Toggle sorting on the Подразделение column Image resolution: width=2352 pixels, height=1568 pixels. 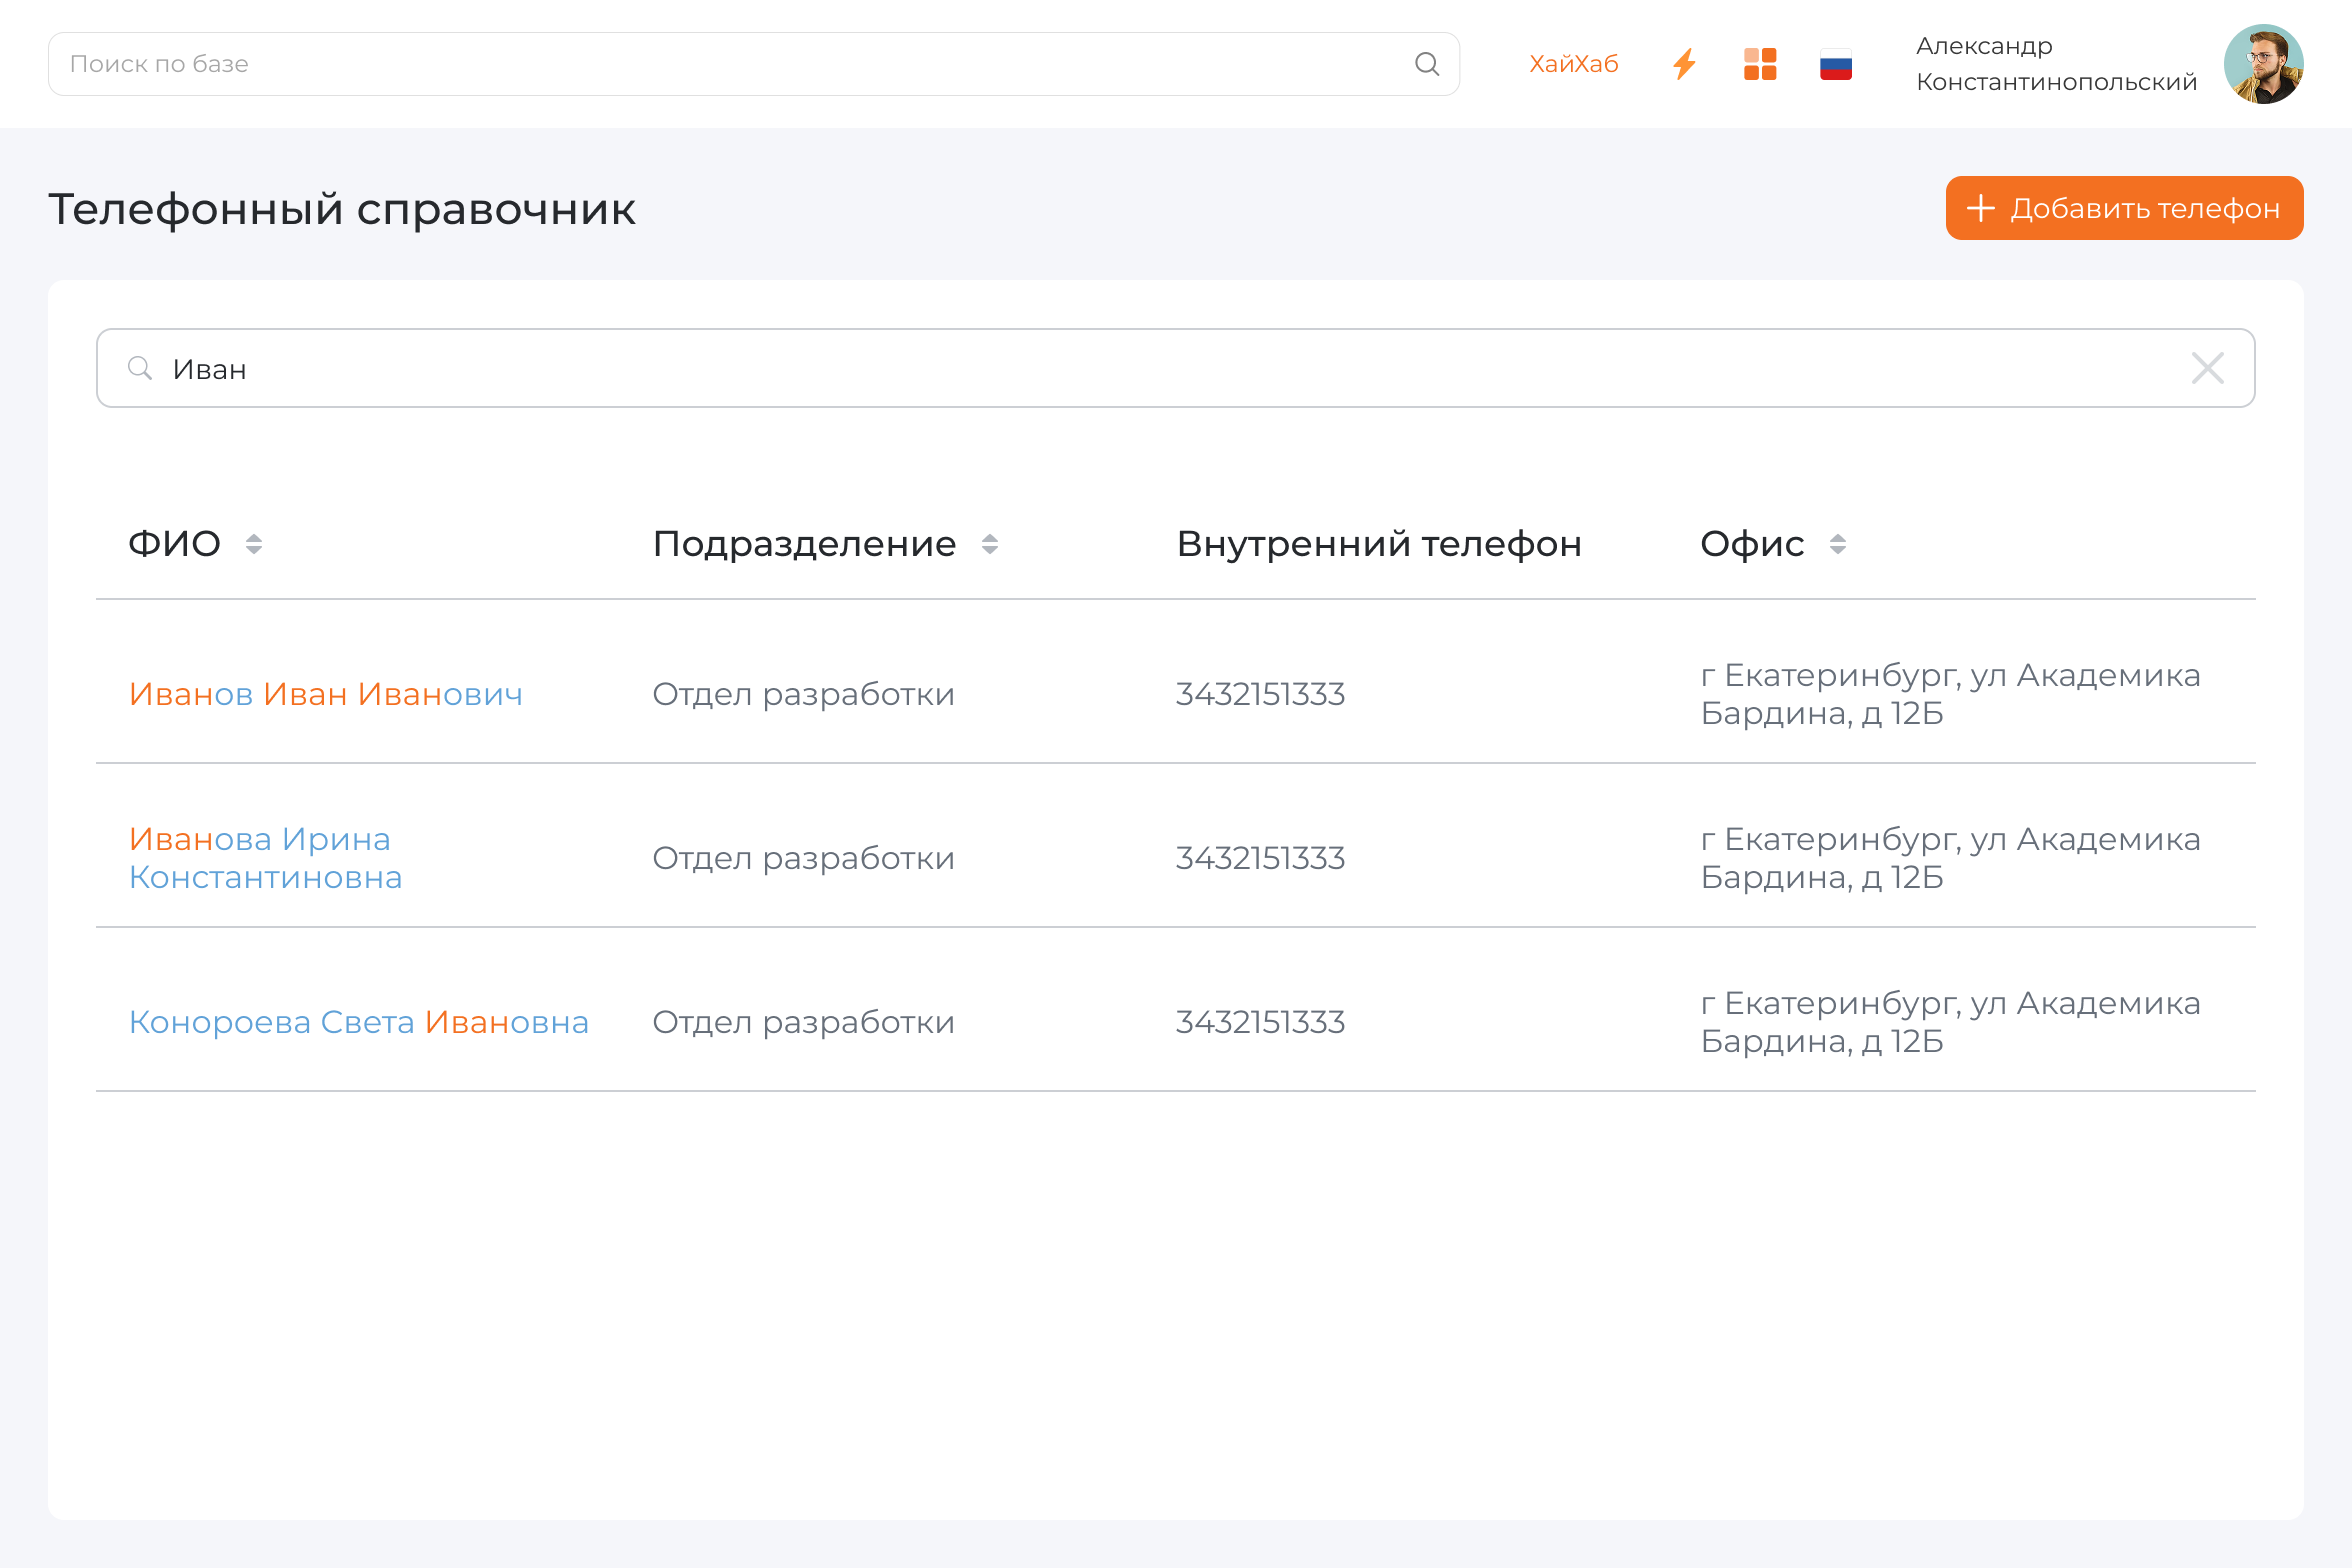[990, 543]
